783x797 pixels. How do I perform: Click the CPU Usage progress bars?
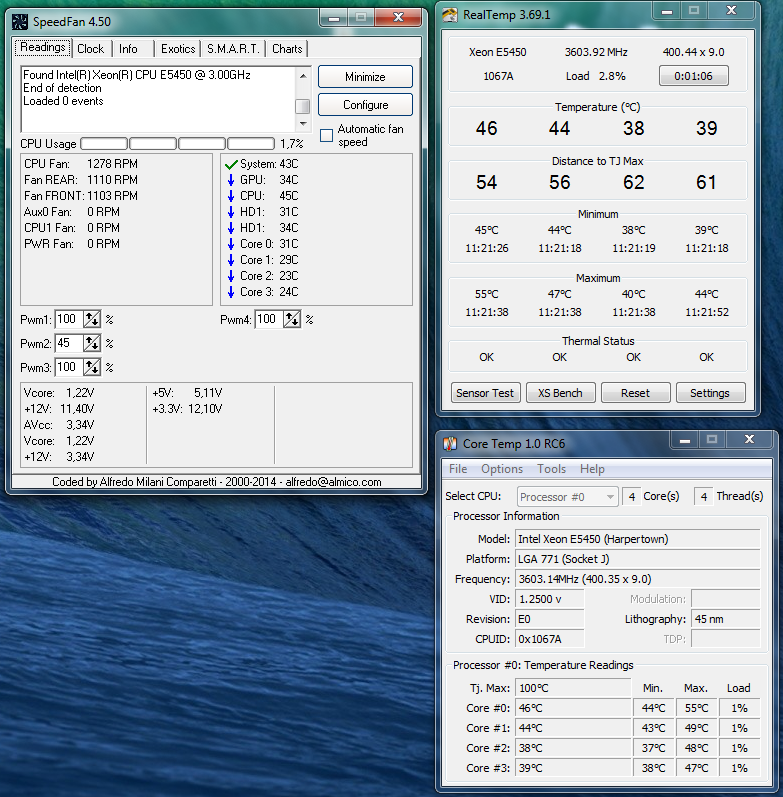point(177,144)
